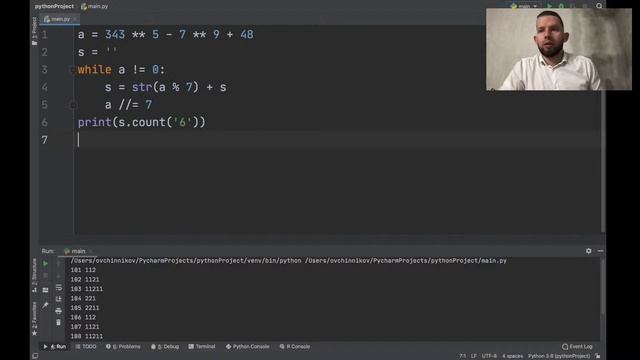The width and height of the screenshot is (640, 360).
Task: Click console output row '108 11211'
Action: pos(87,336)
